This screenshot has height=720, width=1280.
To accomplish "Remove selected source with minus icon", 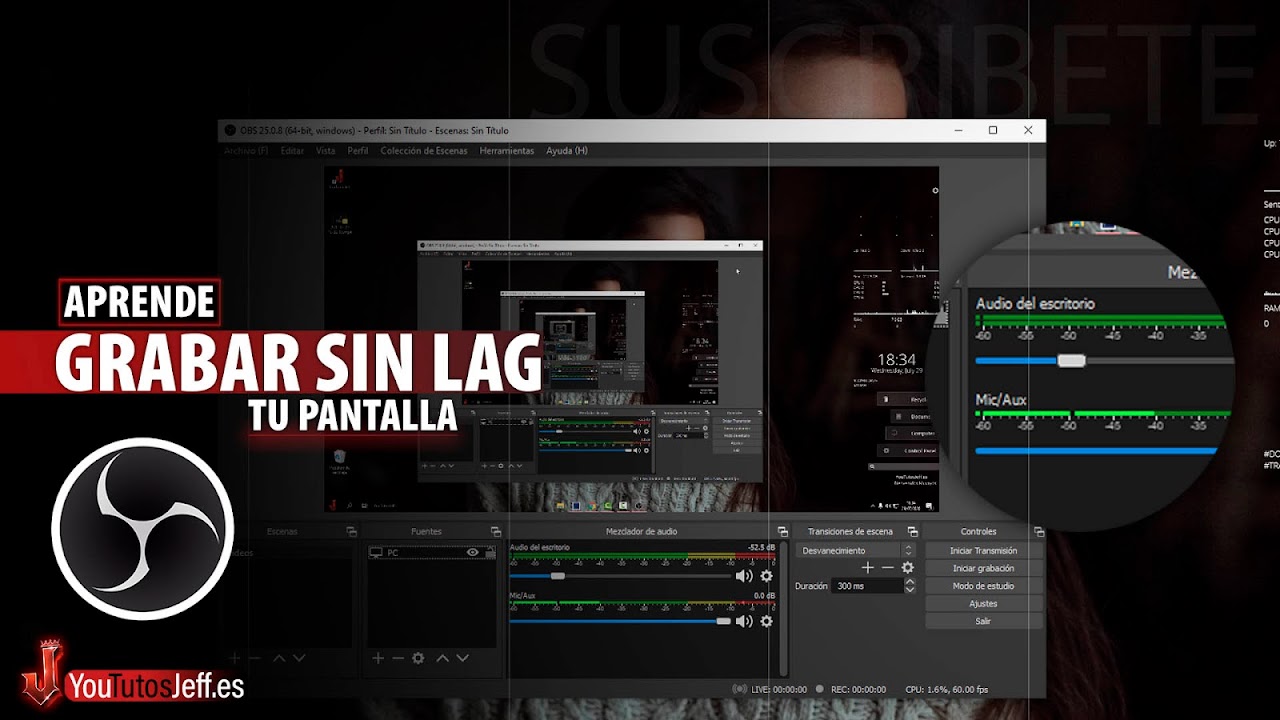I will pyautogui.click(x=398, y=658).
